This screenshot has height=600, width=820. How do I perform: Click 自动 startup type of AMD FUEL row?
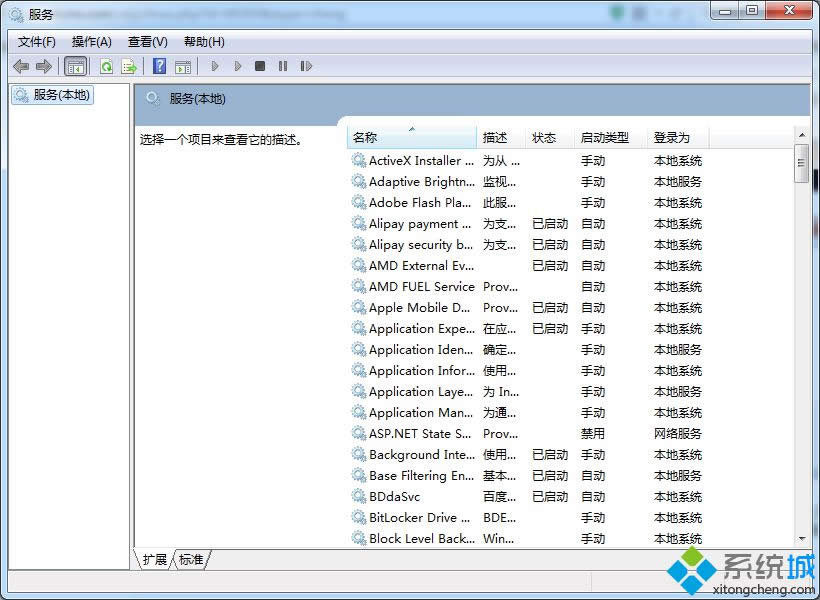click(x=593, y=286)
